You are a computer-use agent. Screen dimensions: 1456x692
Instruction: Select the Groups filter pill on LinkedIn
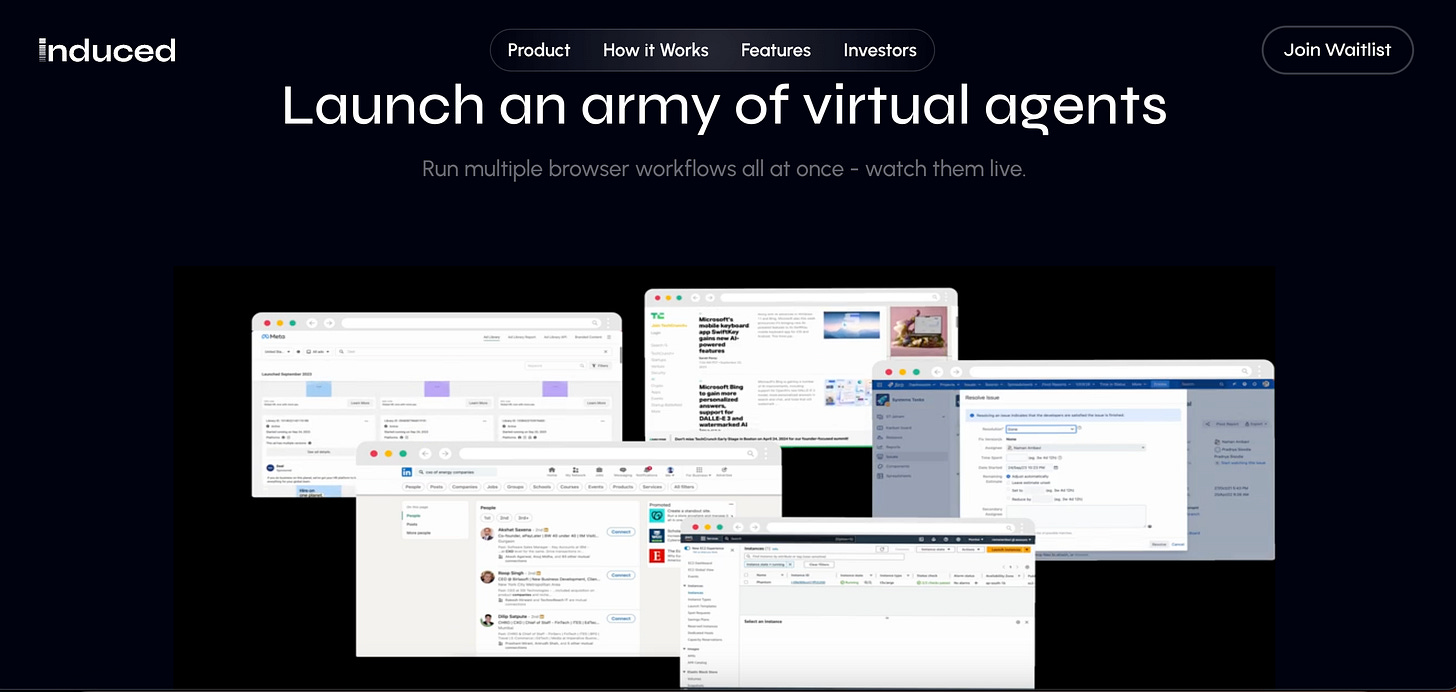(x=515, y=487)
